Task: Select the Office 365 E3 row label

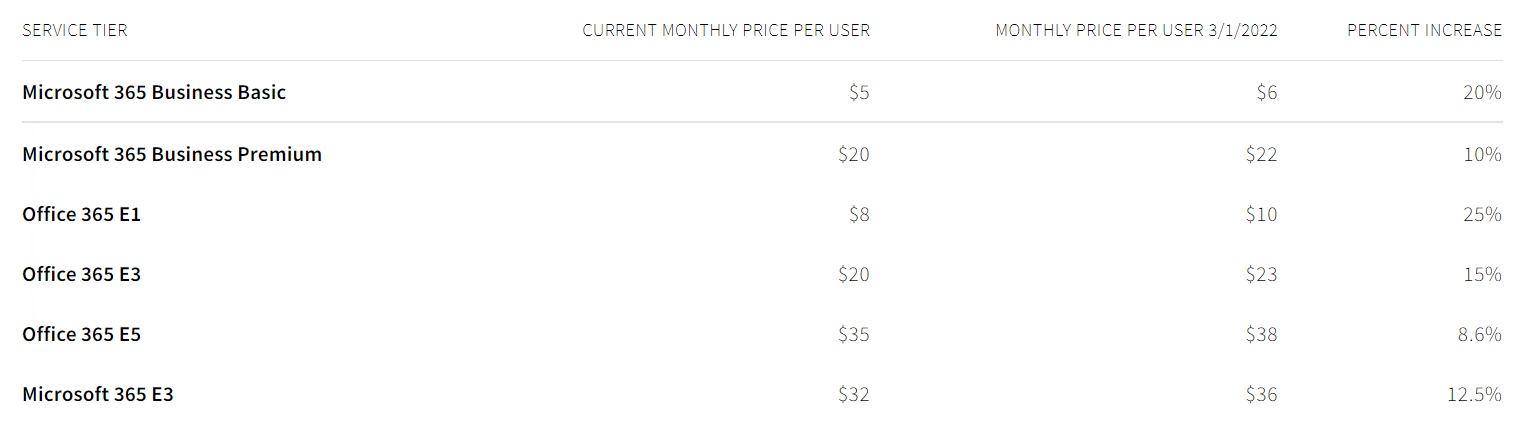Action: (82, 274)
